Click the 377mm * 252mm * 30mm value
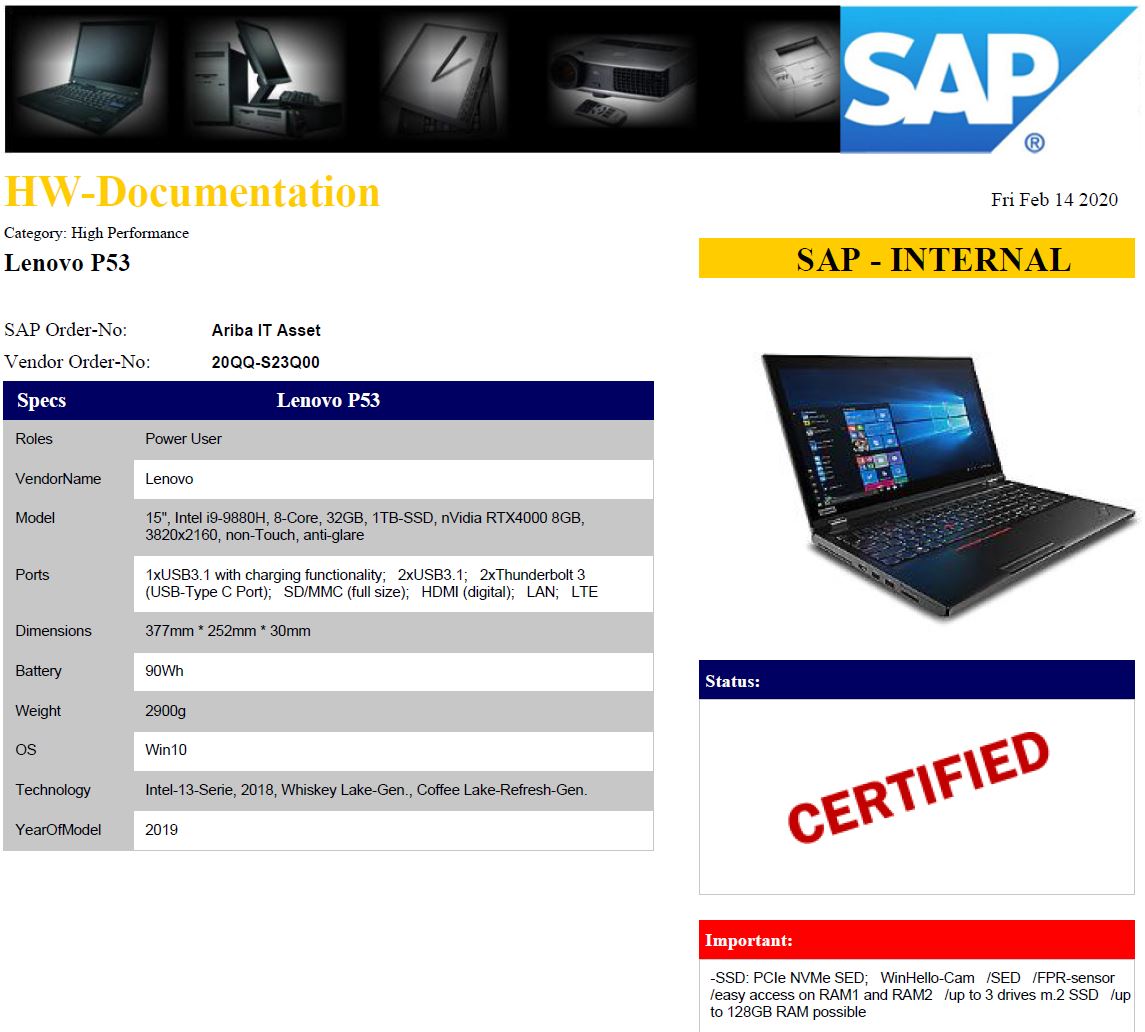1145x1032 pixels. [228, 631]
